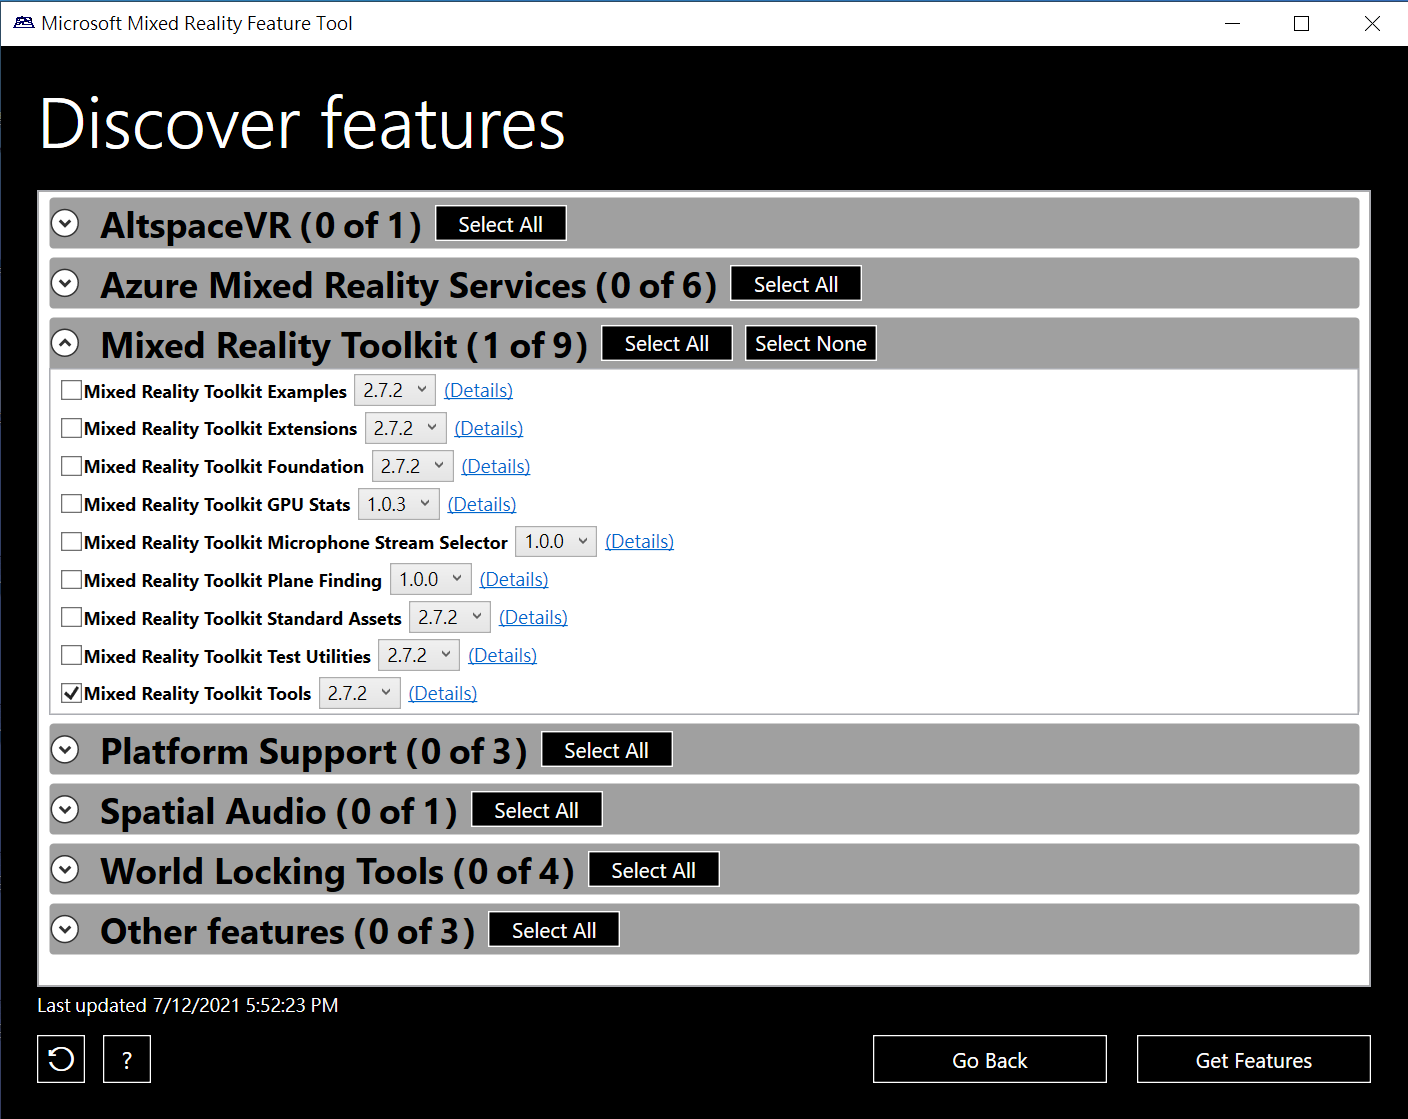Open Details link for Toolkit Foundation

[496, 466]
